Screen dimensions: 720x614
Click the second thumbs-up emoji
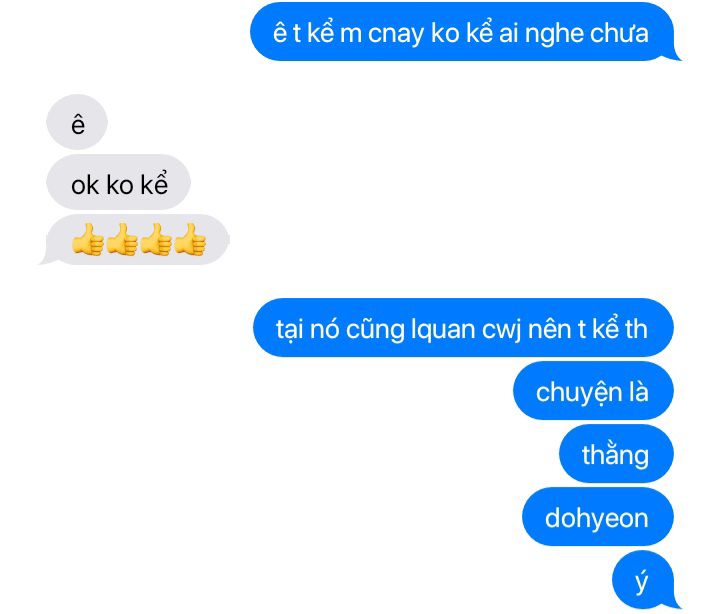coord(122,239)
